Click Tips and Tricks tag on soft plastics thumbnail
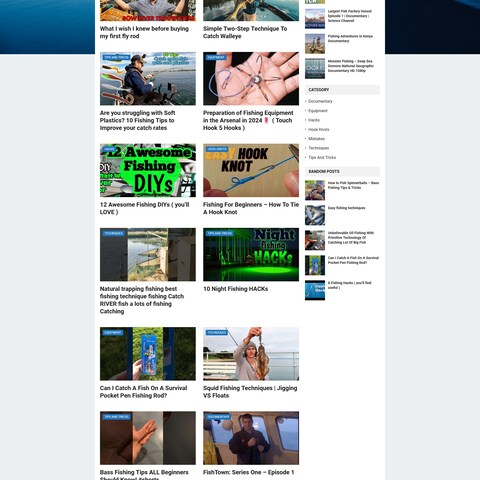This screenshot has width=480, height=480. coord(116,57)
